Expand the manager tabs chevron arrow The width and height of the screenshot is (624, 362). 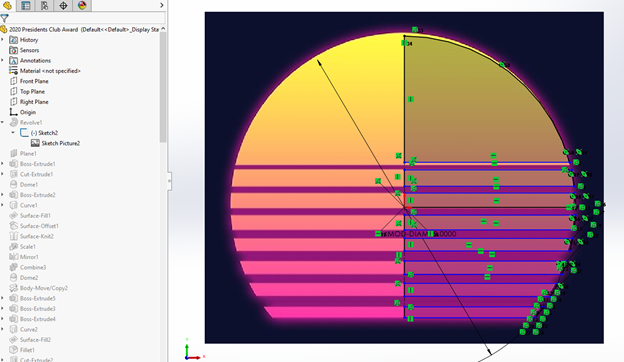point(162,5)
